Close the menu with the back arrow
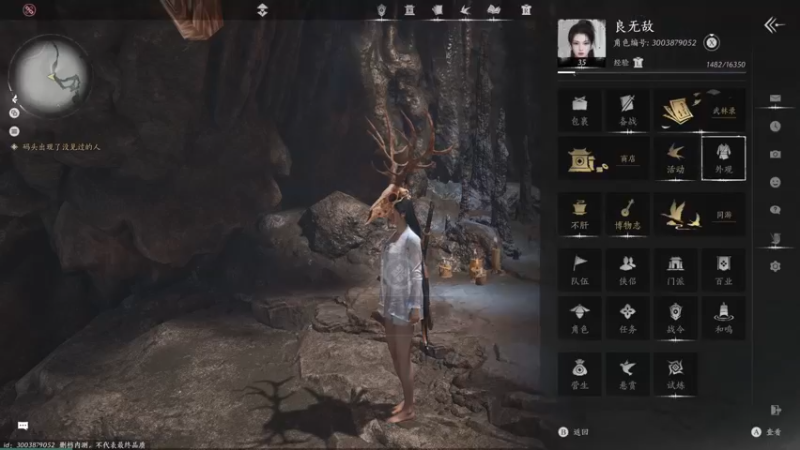 click(x=774, y=24)
